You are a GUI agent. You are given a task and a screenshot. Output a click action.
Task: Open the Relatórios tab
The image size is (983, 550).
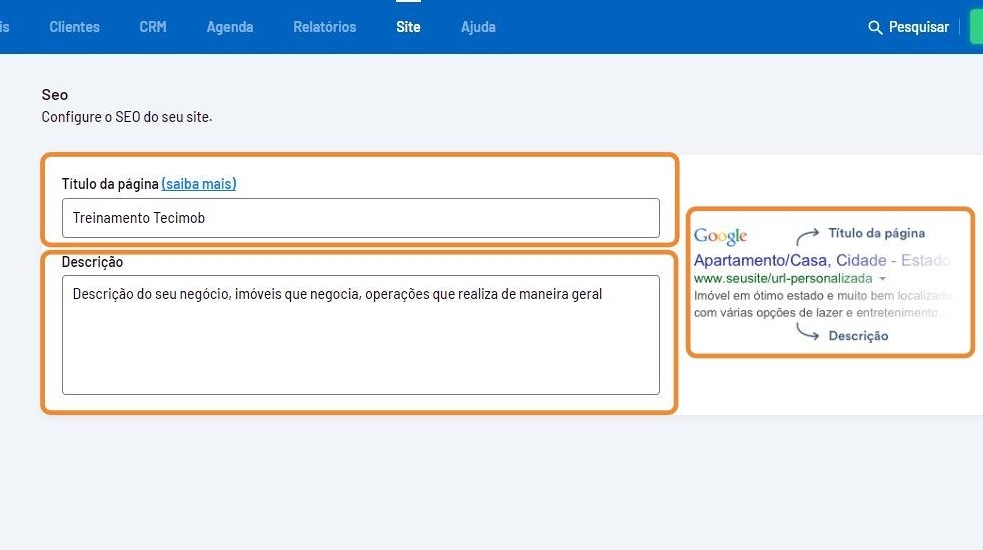[324, 27]
